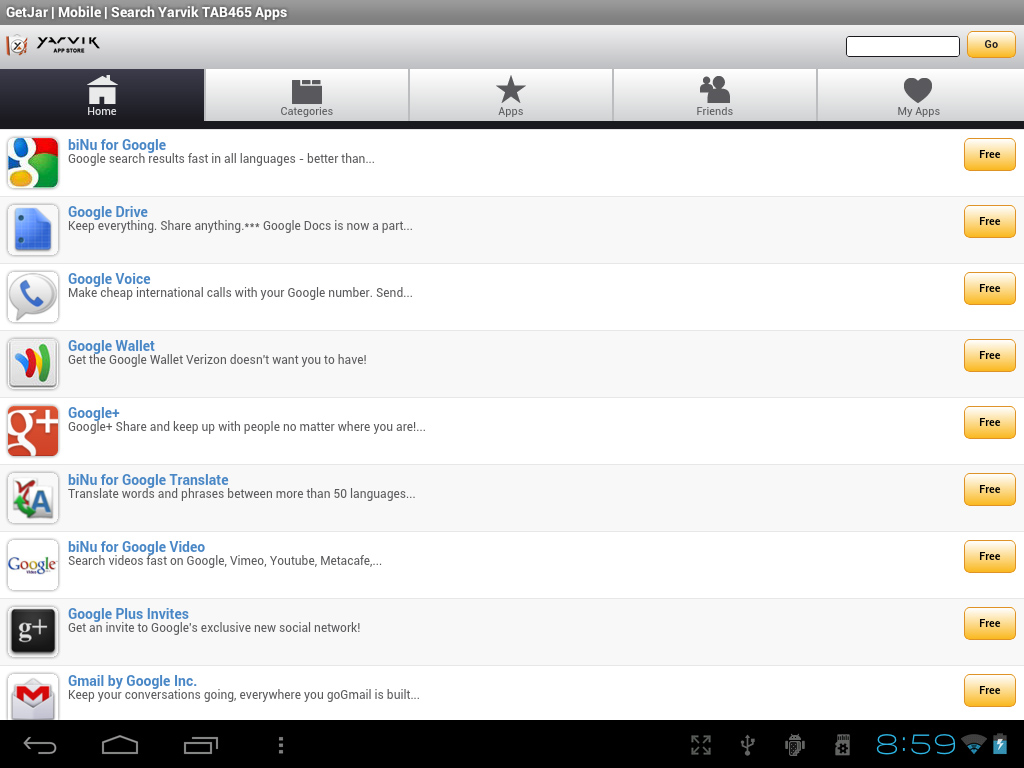Tap the Google Voice phone icon
The width and height of the screenshot is (1024, 768).
point(33,296)
